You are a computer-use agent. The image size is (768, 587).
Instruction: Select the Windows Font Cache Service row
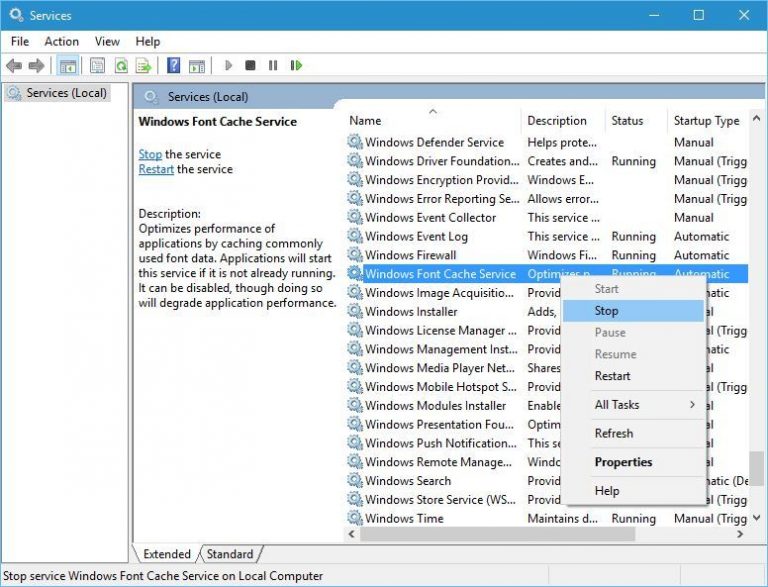tap(547, 273)
